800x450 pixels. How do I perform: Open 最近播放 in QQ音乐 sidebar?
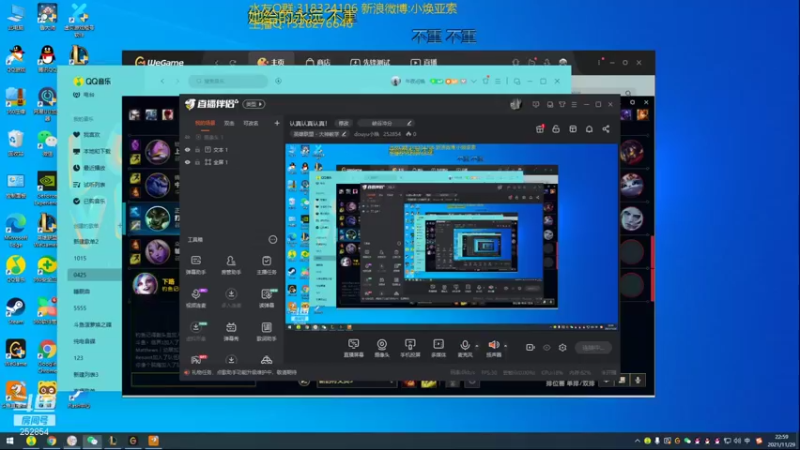(x=89, y=168)
